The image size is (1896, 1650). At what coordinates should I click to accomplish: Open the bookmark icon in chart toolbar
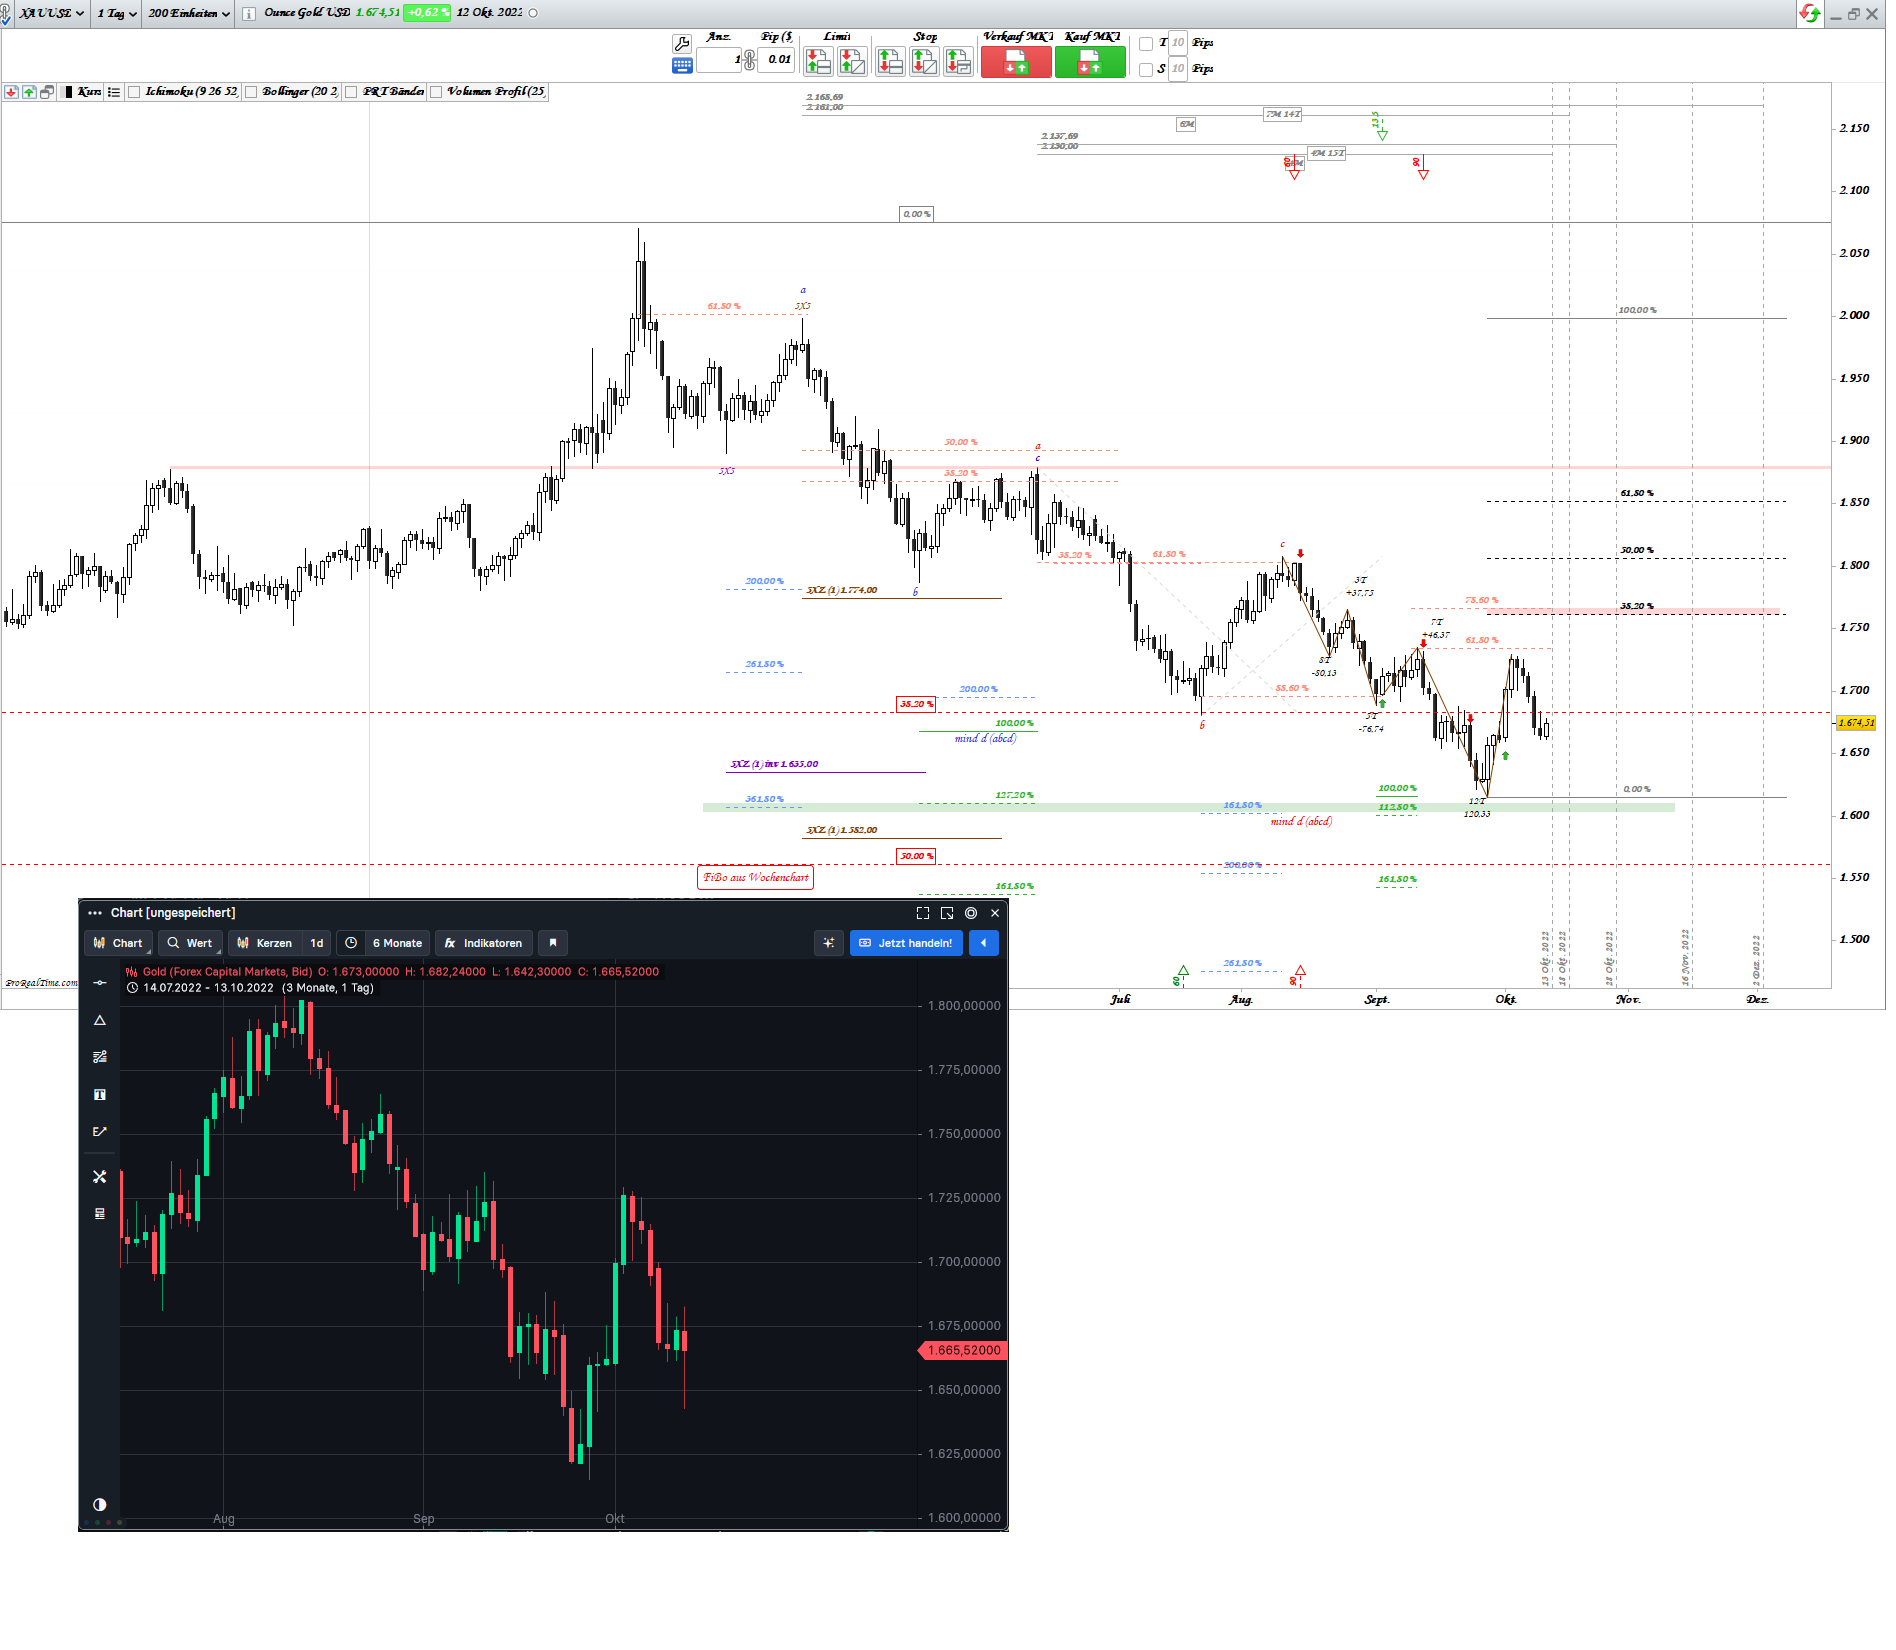tap(553, 942)
